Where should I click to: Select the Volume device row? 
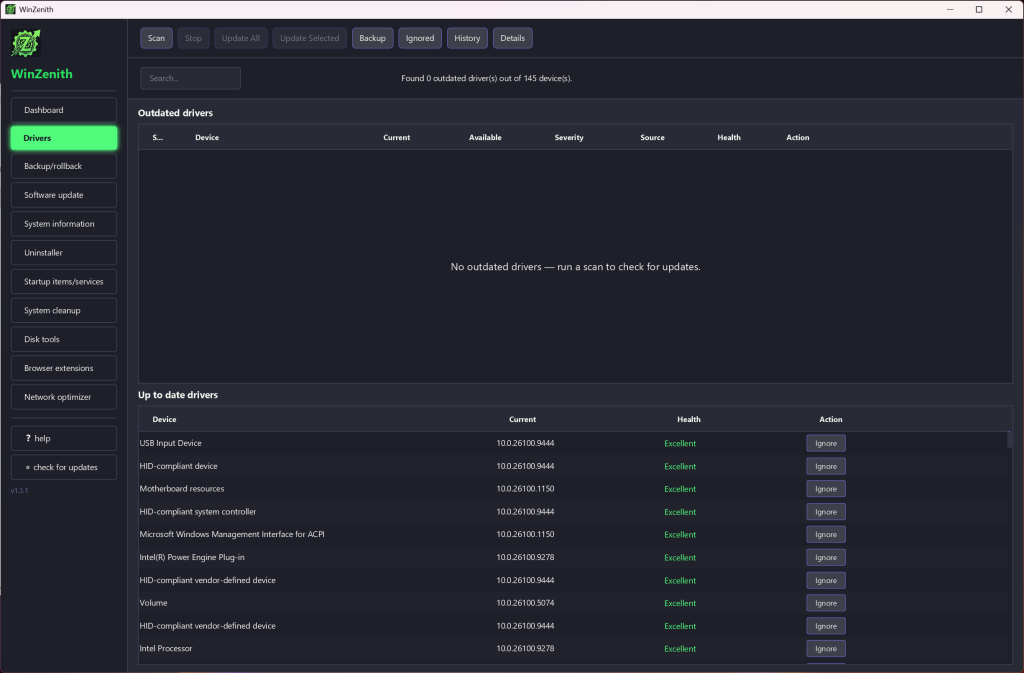573,603
